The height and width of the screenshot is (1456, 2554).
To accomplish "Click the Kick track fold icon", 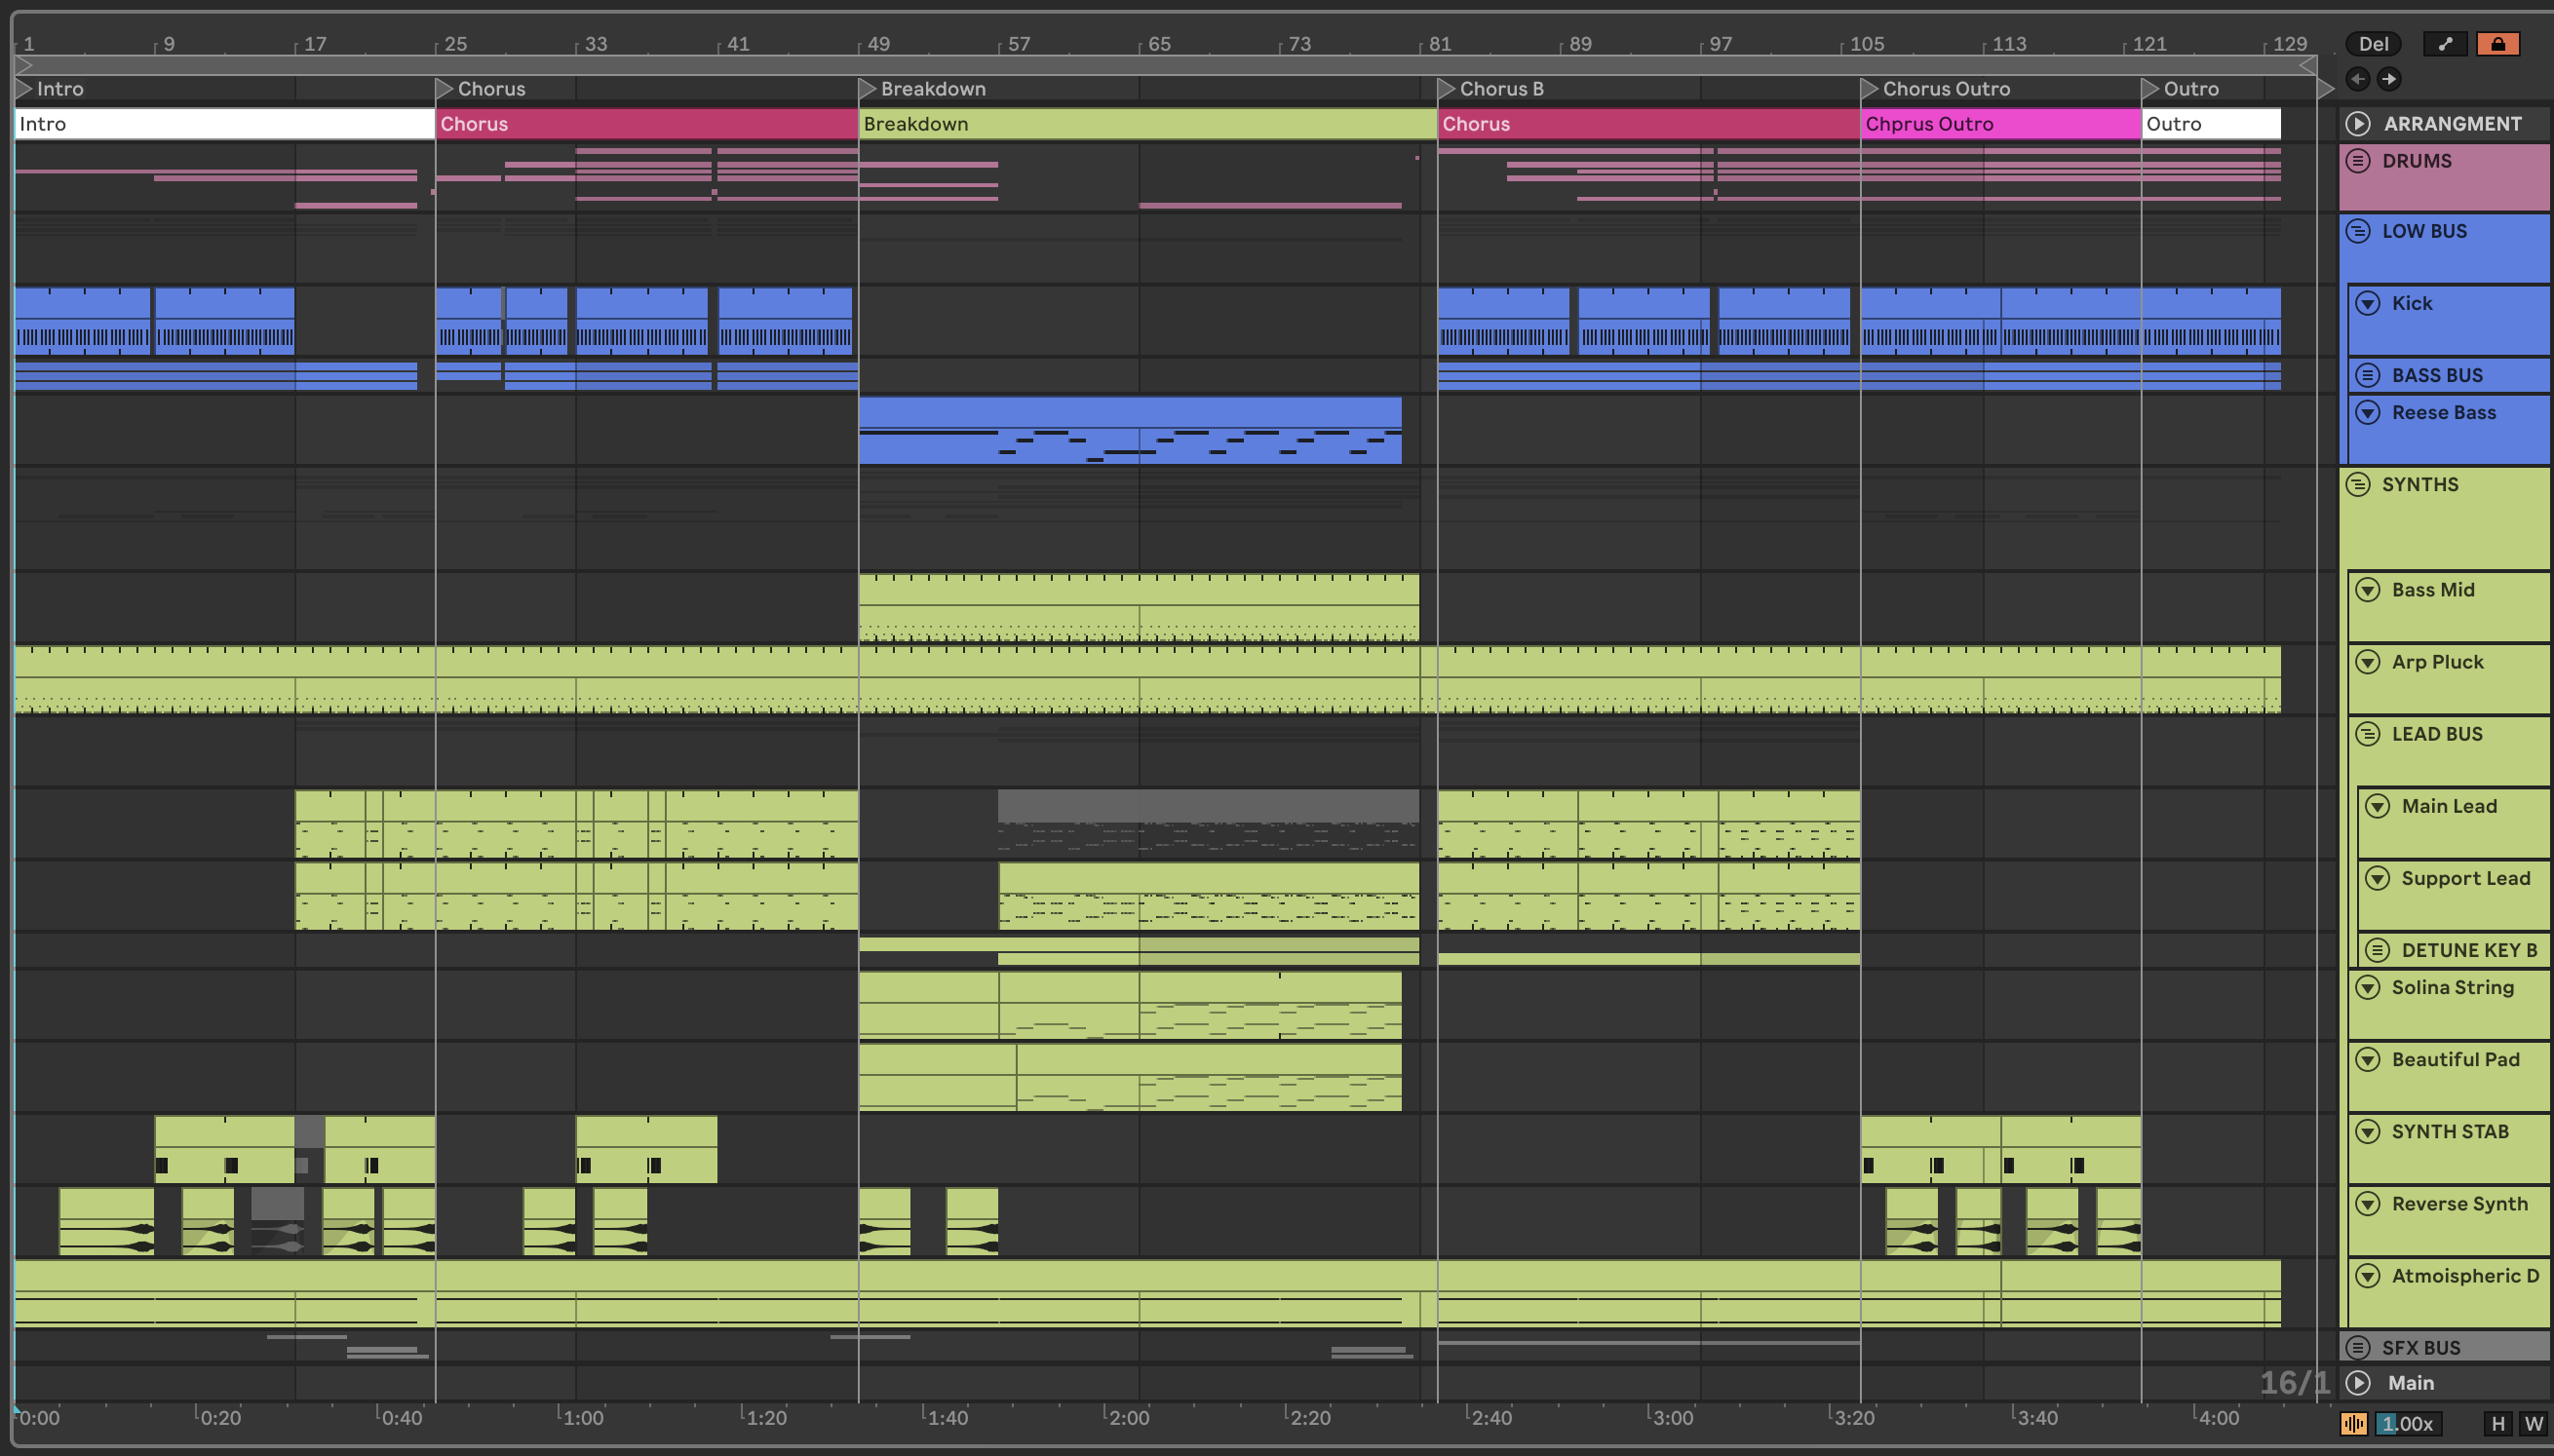I will tap(2368, 303).
